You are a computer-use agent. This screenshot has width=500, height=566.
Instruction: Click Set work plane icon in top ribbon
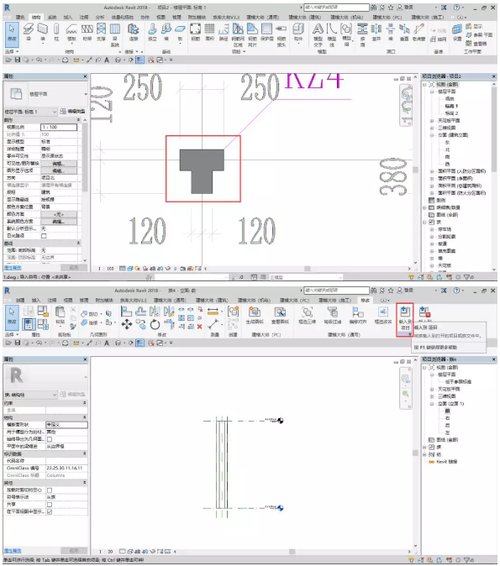457,32
